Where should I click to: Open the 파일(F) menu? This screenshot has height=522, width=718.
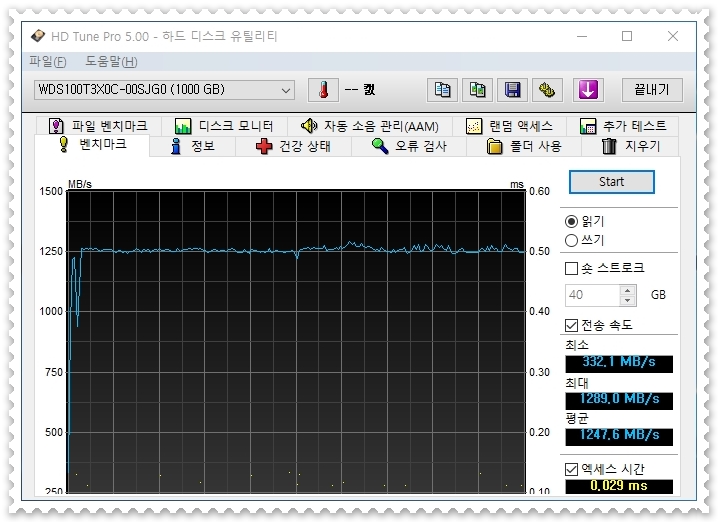click(x=48, y=61)
